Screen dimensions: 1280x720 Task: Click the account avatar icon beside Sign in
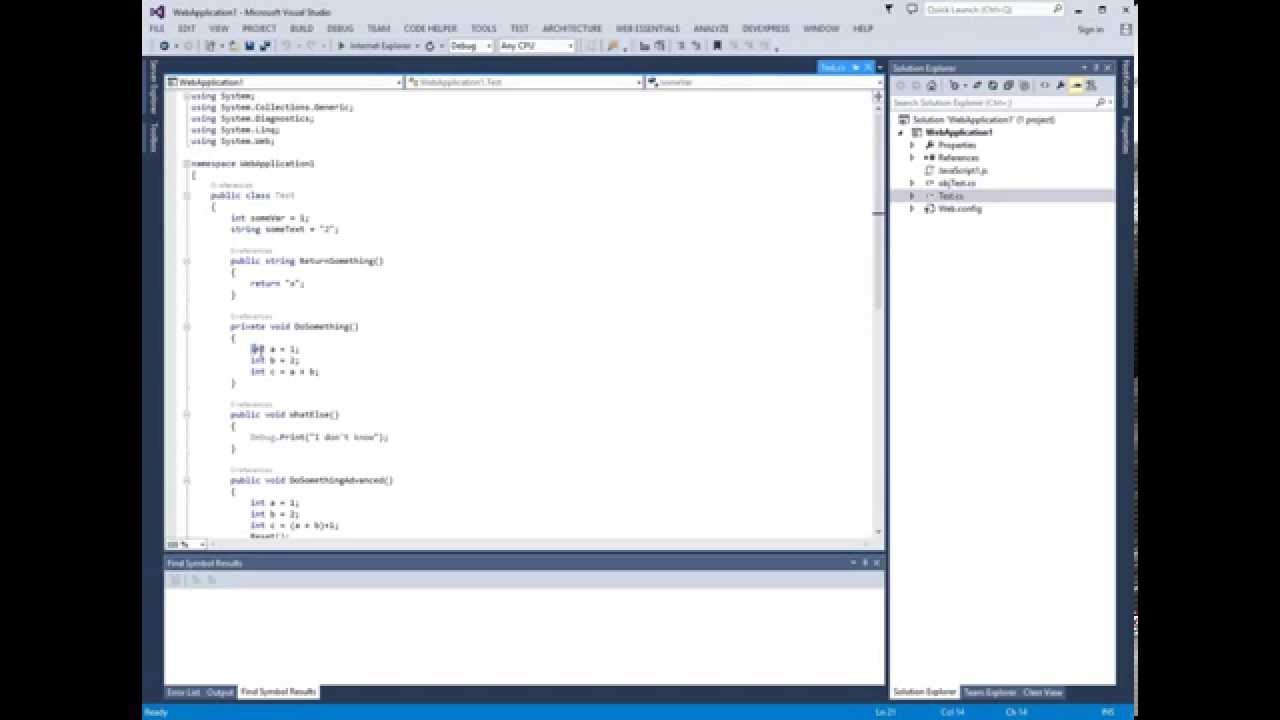click(1126, 29)
